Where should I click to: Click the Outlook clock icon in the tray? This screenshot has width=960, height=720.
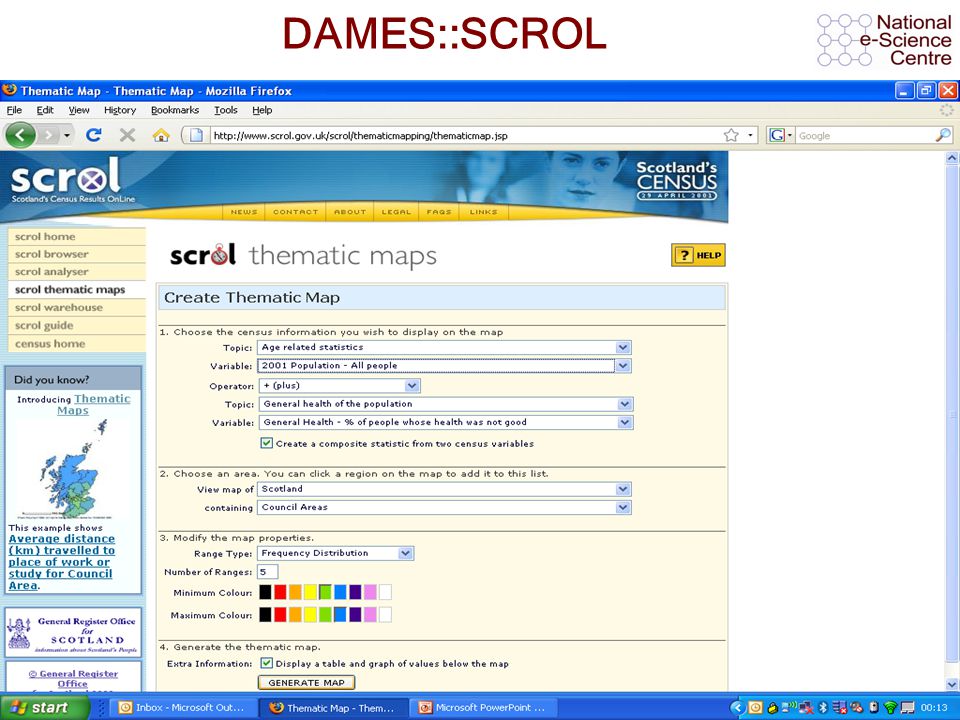pyautogui.click(x=756, y=708)
